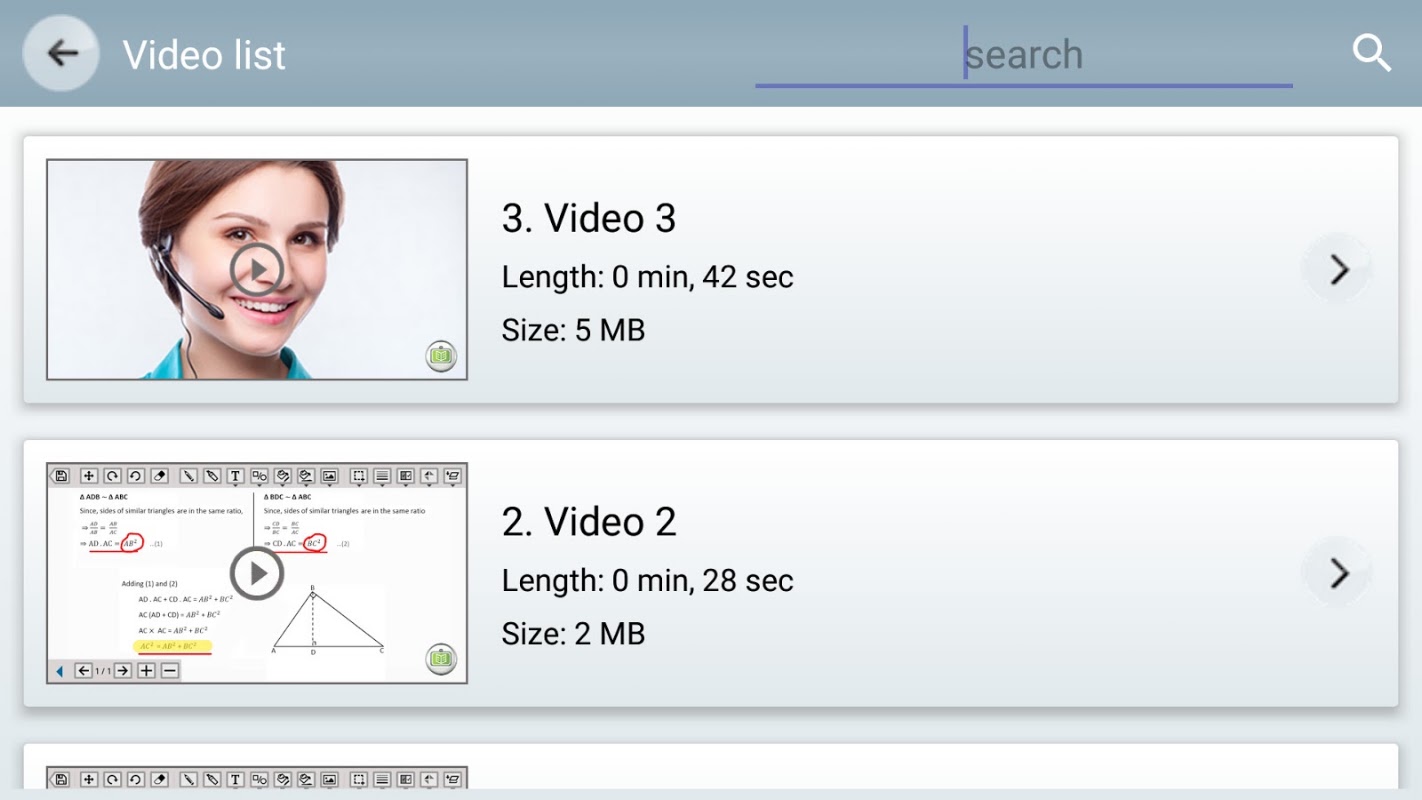This screenshot has height=800, width=1422.
Task: Click the triangle diagram in Video 2 thumbnail
Action: 328,621
